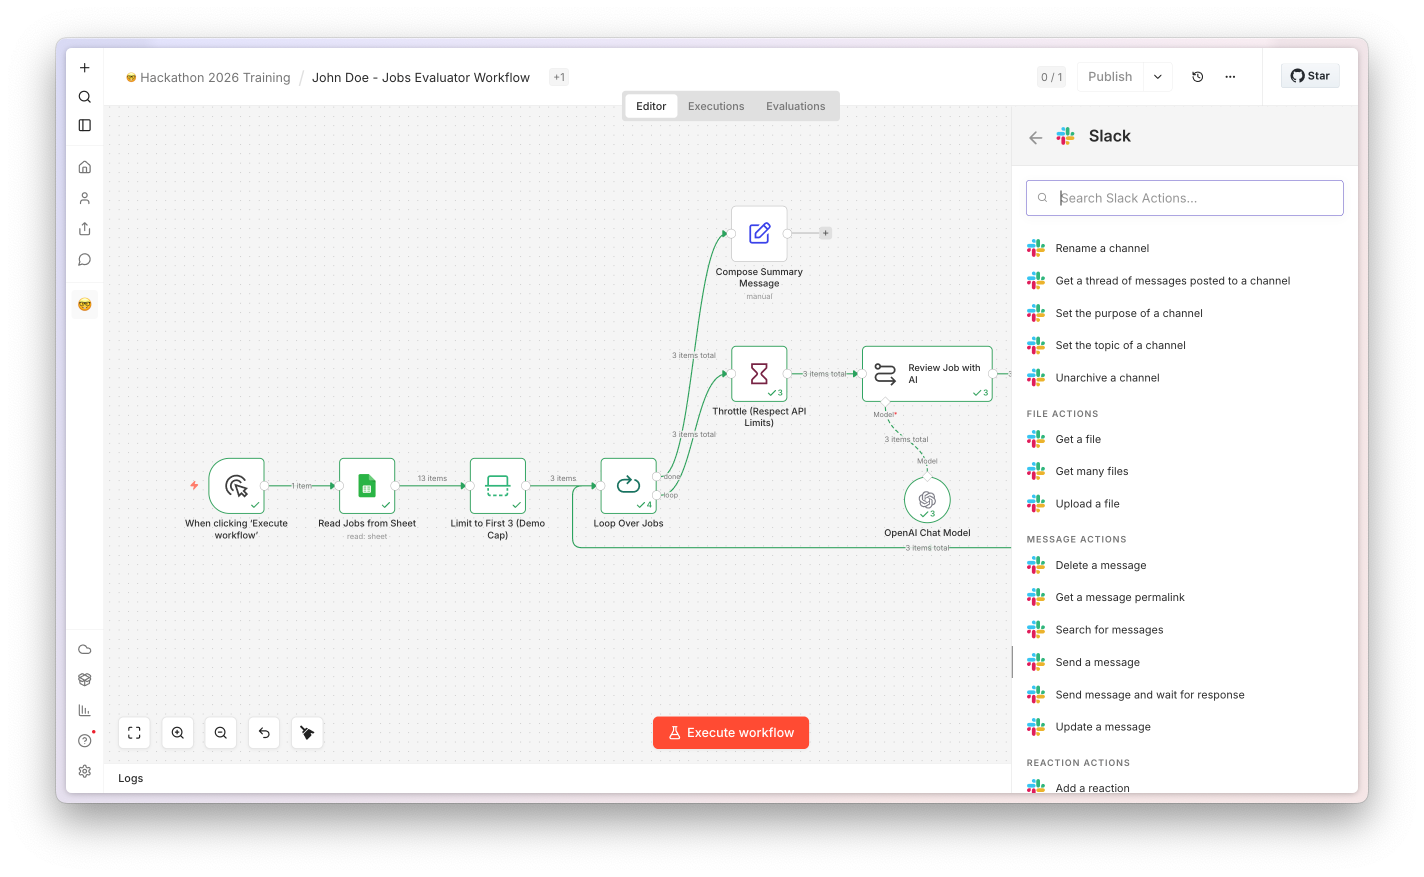
Task: Toggle the left sidebar panel icon
Action: click(85, 125)
